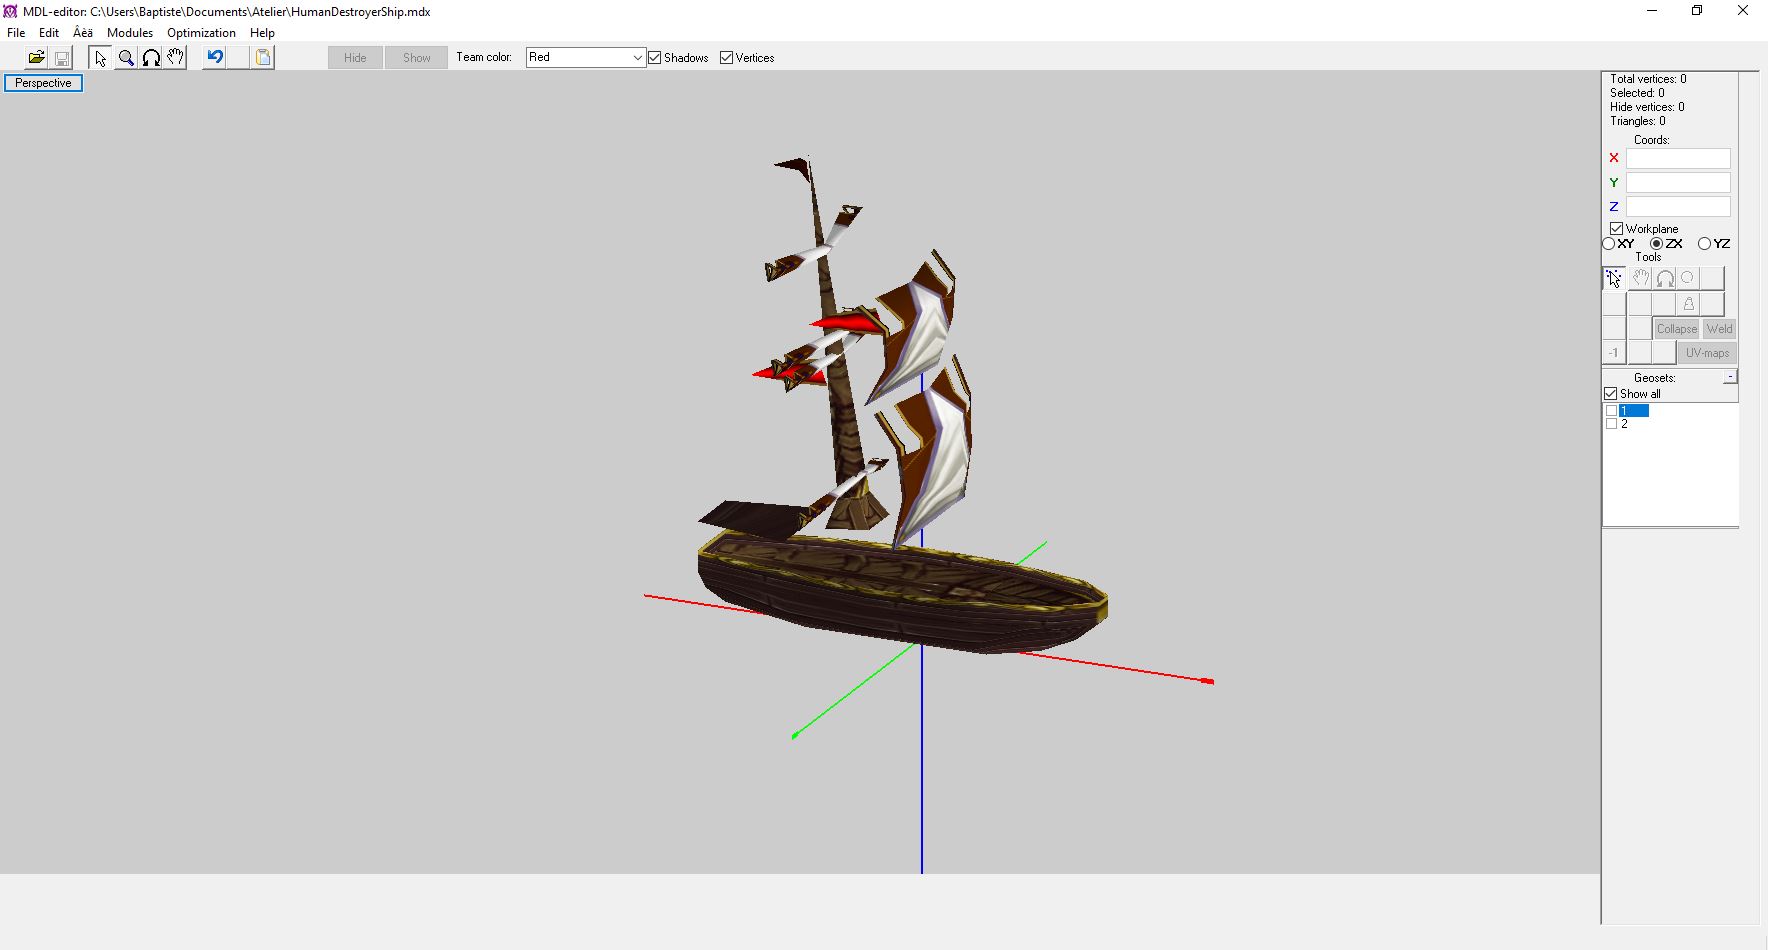The image size is (1768, 950).
Task: Click the Y coordinate input field
Action: pyautogui.click(x=1678, y=183)
